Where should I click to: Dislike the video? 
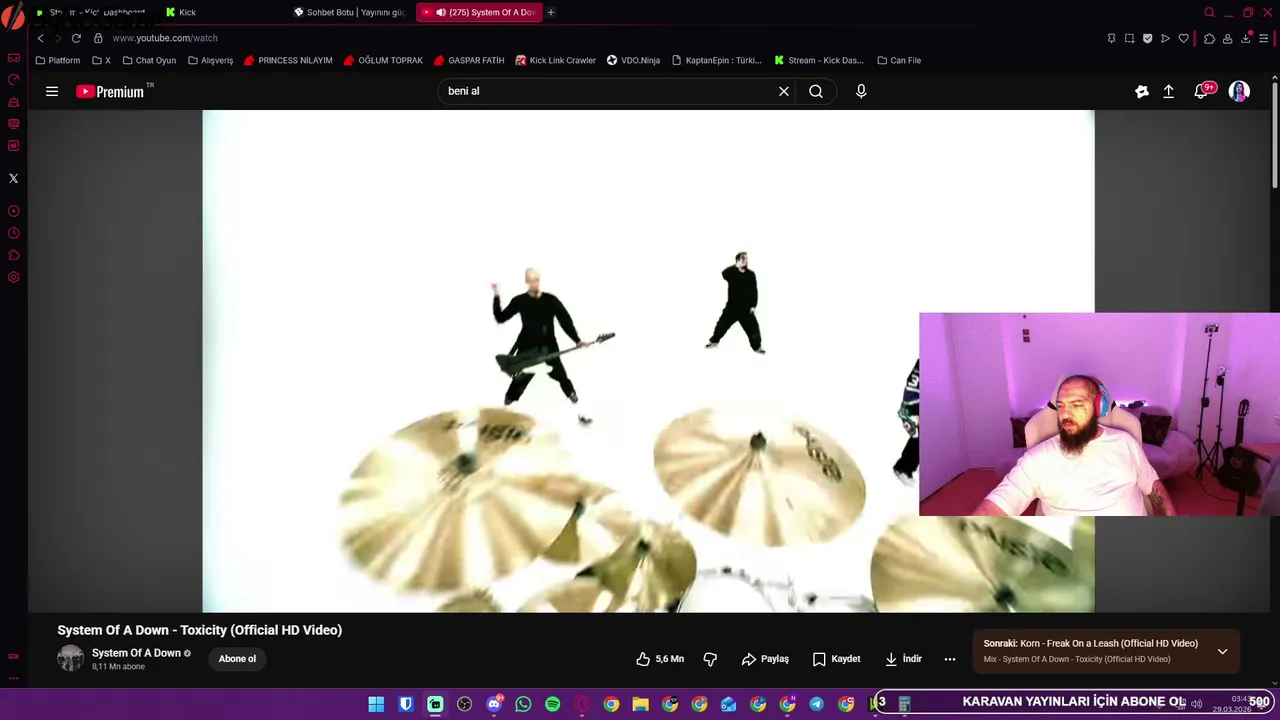(x=710, y=659)
